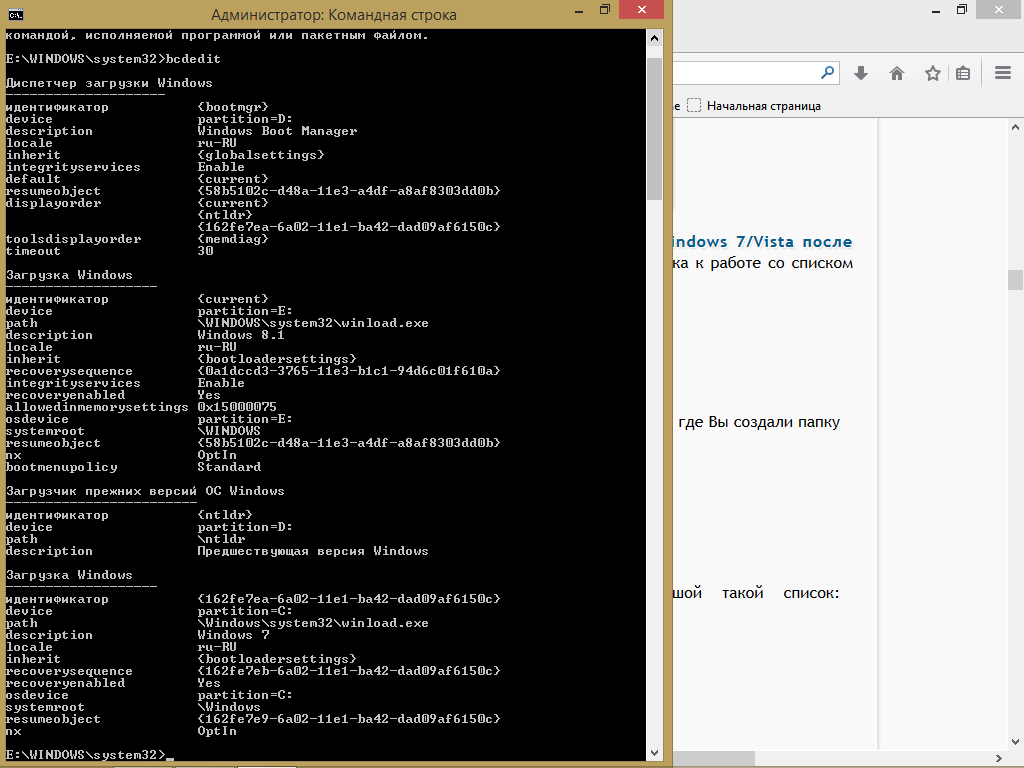Click the browser vertical scrollbar thumb
This screenshot has width=1024, height=768.
click(1015, 280)
